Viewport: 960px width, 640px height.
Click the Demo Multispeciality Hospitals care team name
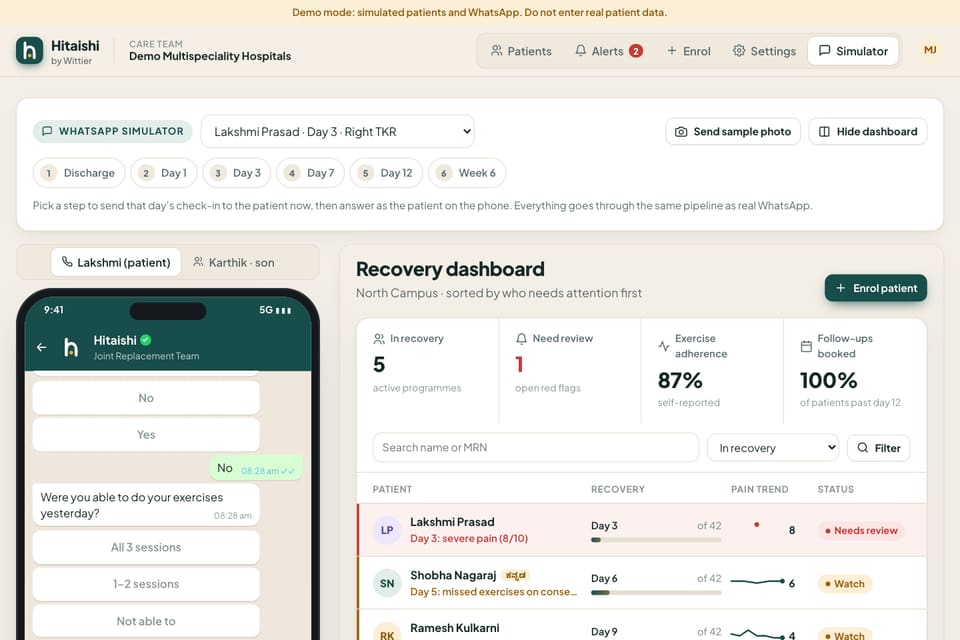(210, 56)
